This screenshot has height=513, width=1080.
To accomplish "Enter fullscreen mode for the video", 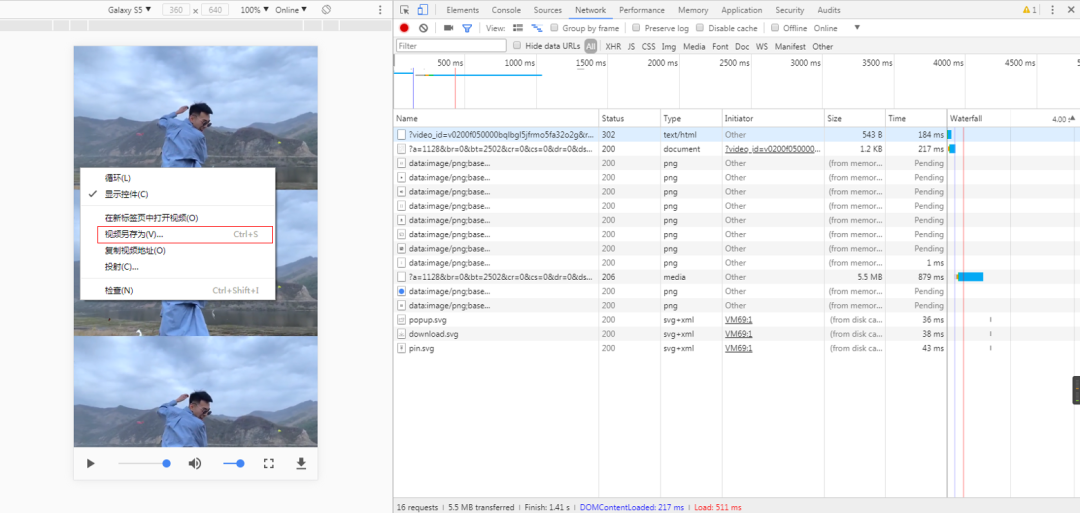I will click(269, 463).
